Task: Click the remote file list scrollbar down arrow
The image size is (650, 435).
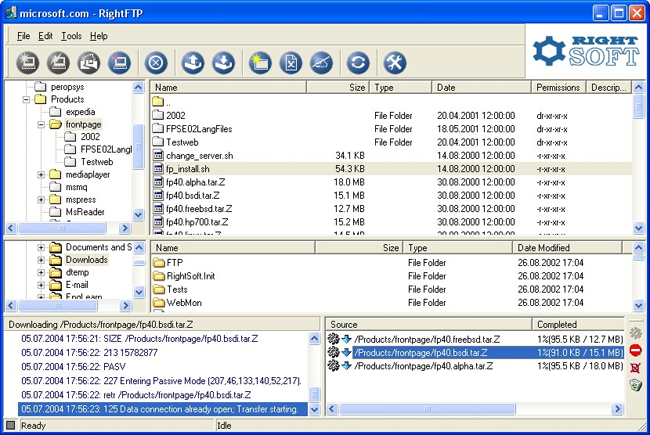Action: pos(638,228)
